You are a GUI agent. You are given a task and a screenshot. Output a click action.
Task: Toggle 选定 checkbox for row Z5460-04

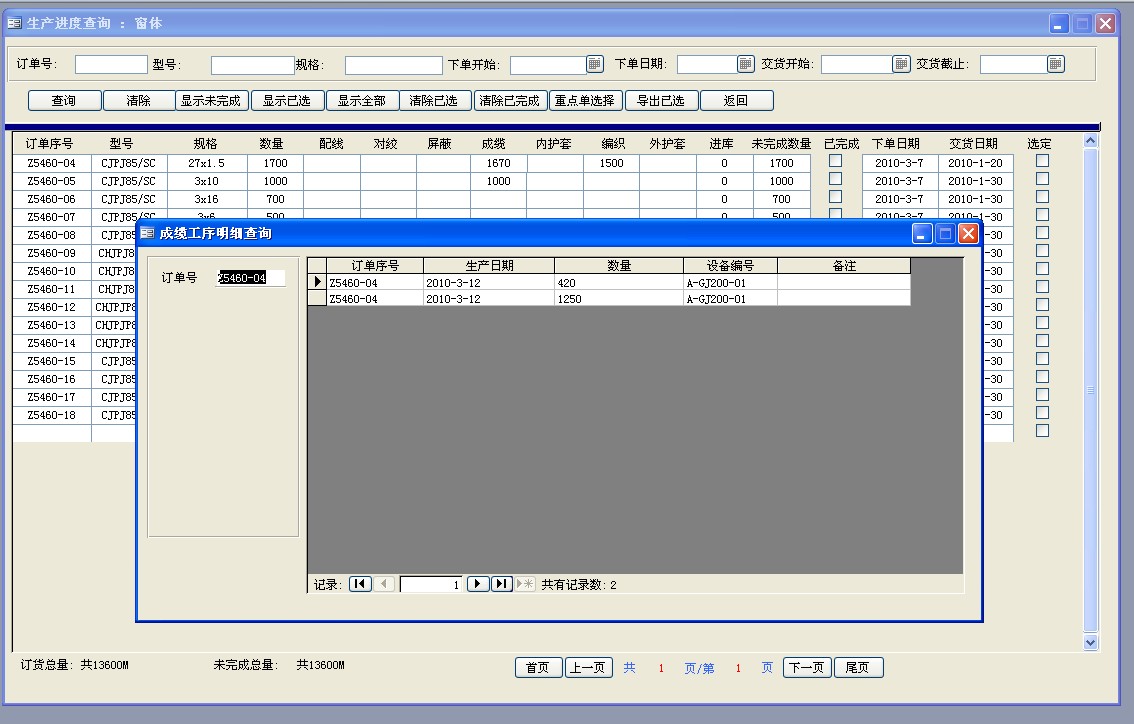(x=1042, y=161)
